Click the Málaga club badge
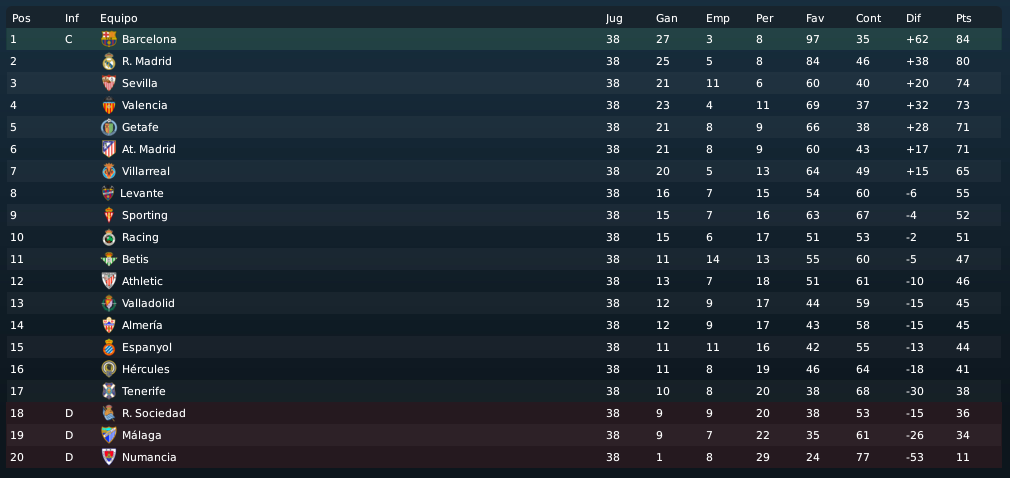The image size is (1010, 478). point(109,435)
